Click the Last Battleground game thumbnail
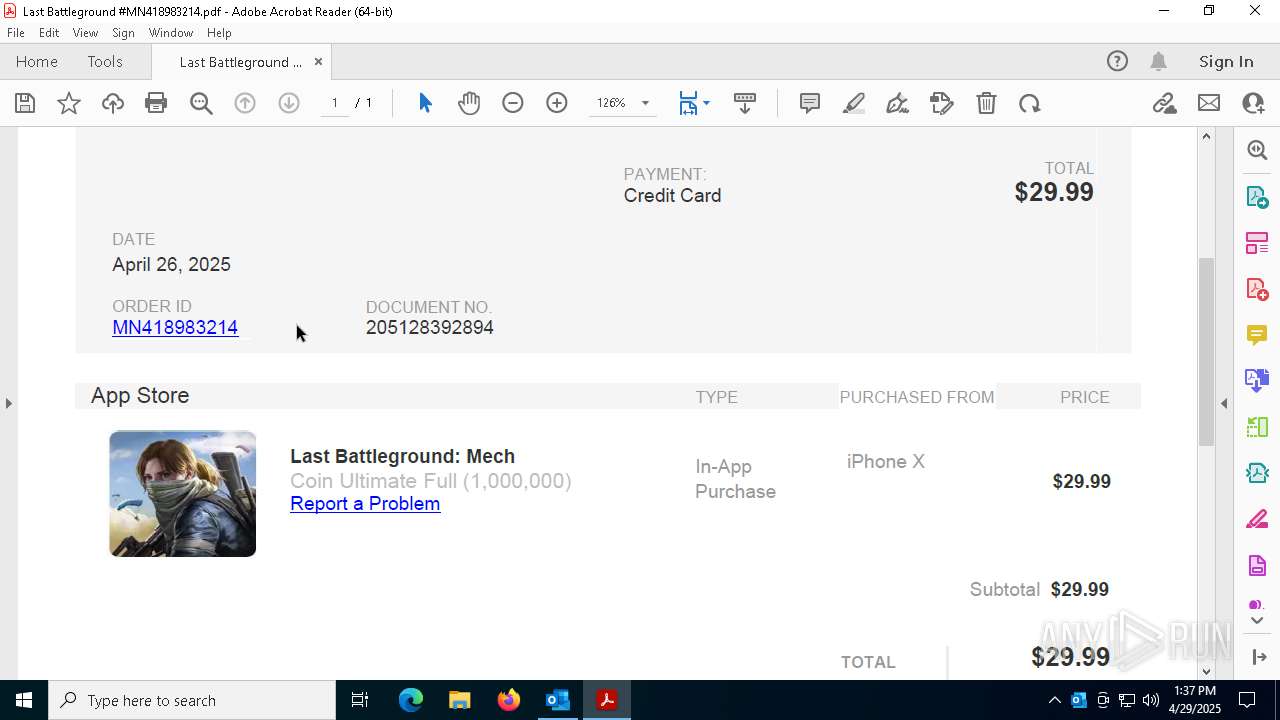1280x720 pixels. pyautogui.click(x=182, y=494)
